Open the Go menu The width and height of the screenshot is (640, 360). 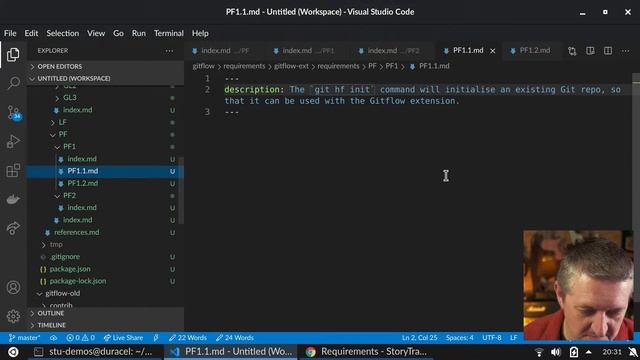[x=118, y=33]
